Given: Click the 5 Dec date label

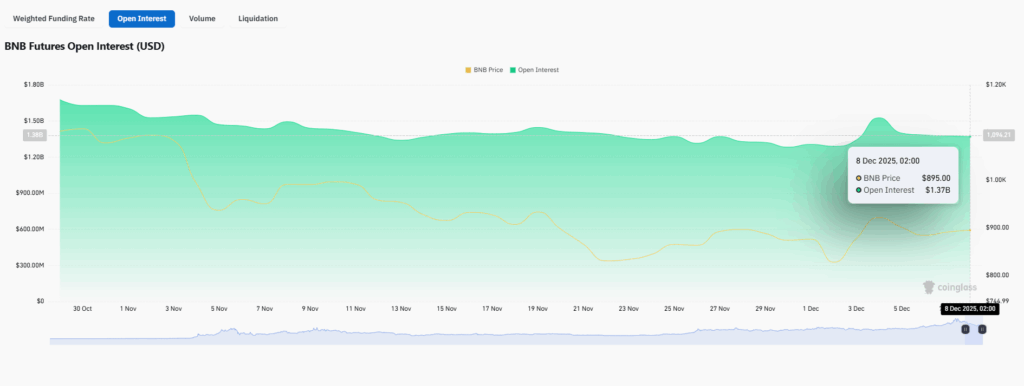Looking at the screenshot, I should (x=901, y=308).
